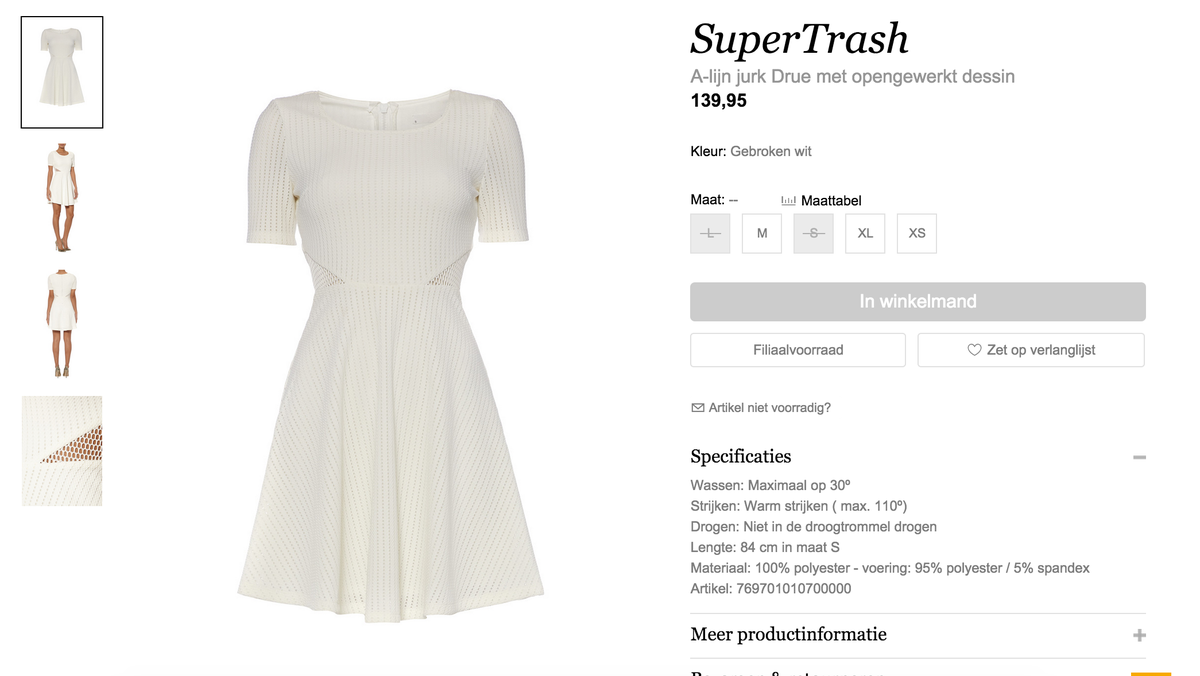The height and width of the screenshot is (676, 1200).
Task: Click the Maattabel ruler icon
Action: [x=788, y=200]
